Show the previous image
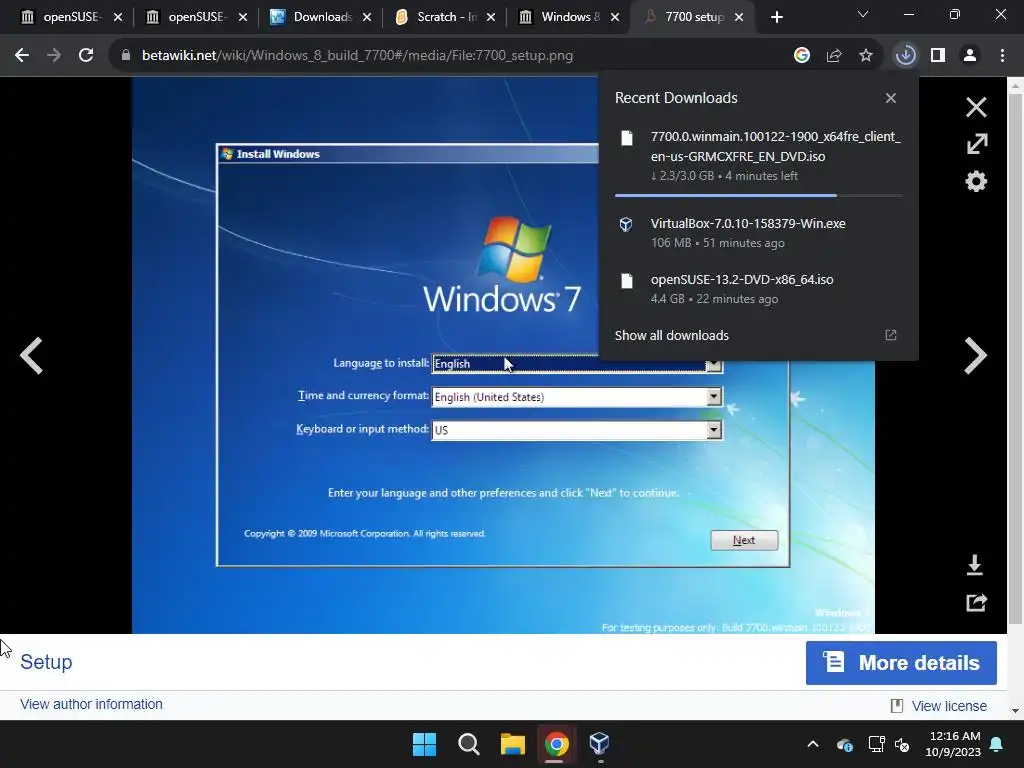 [x=31, y=356]
